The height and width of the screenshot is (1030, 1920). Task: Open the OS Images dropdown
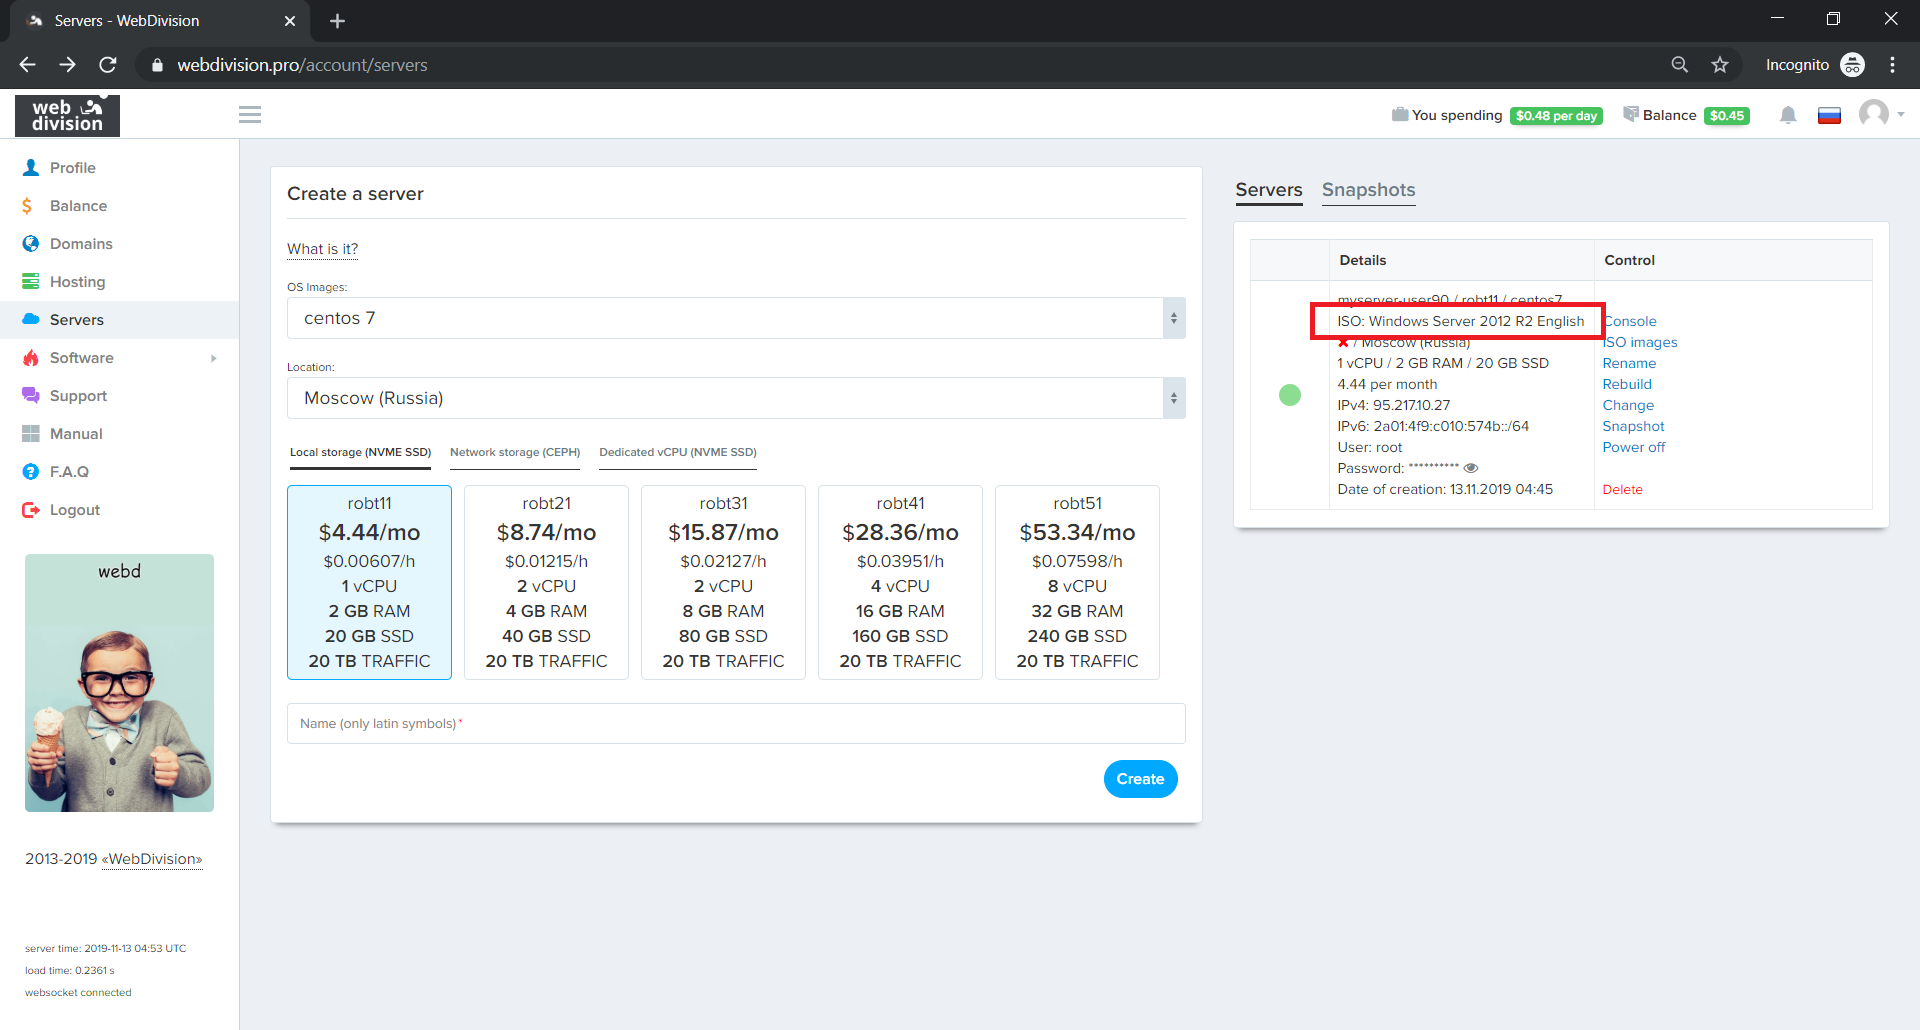tap(735, 318)
